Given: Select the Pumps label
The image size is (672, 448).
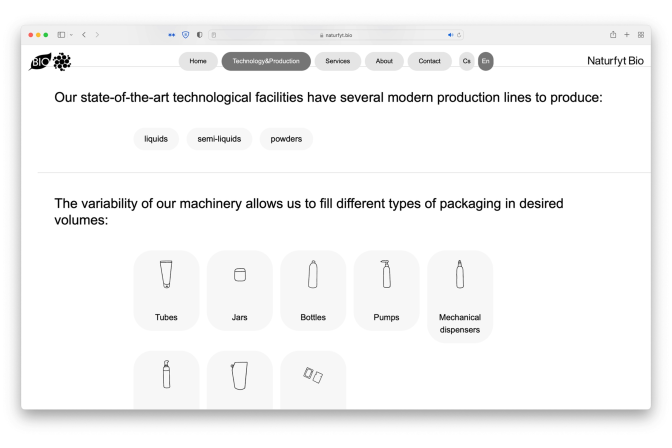Looking at the screenshot, I should (x=386, y=317).
